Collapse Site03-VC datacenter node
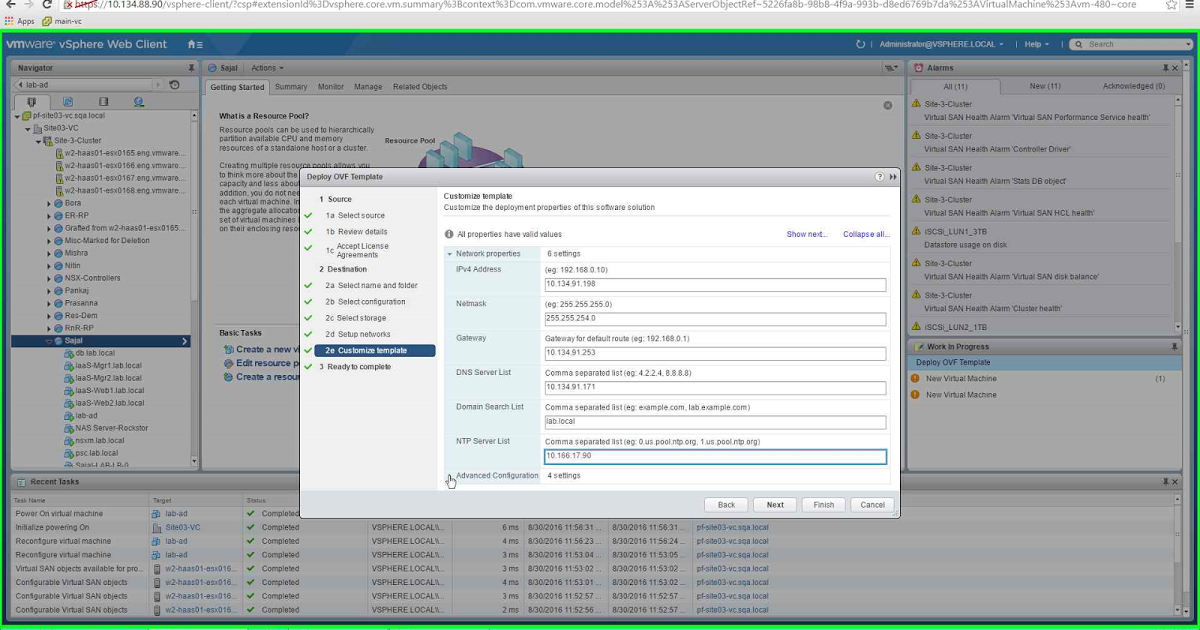The height and width of the screenshot is (630, 1200). point(28,128)
